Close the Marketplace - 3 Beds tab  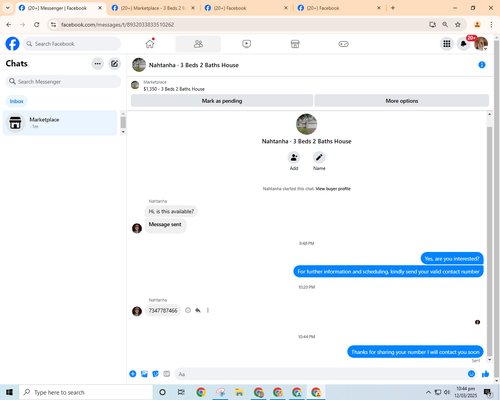tap(193, 8)
